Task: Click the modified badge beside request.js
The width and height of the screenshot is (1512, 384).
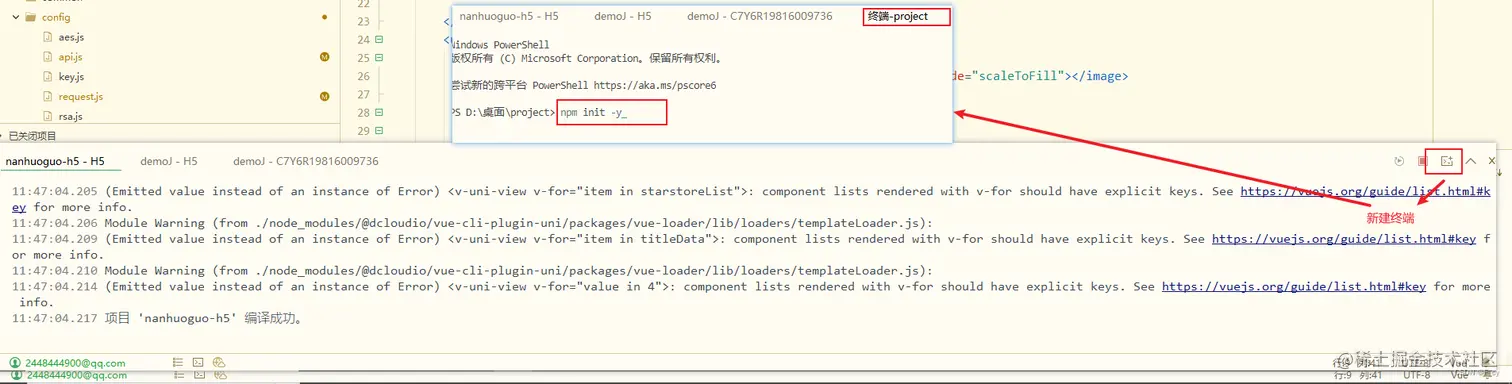Action: coord(325,97)
